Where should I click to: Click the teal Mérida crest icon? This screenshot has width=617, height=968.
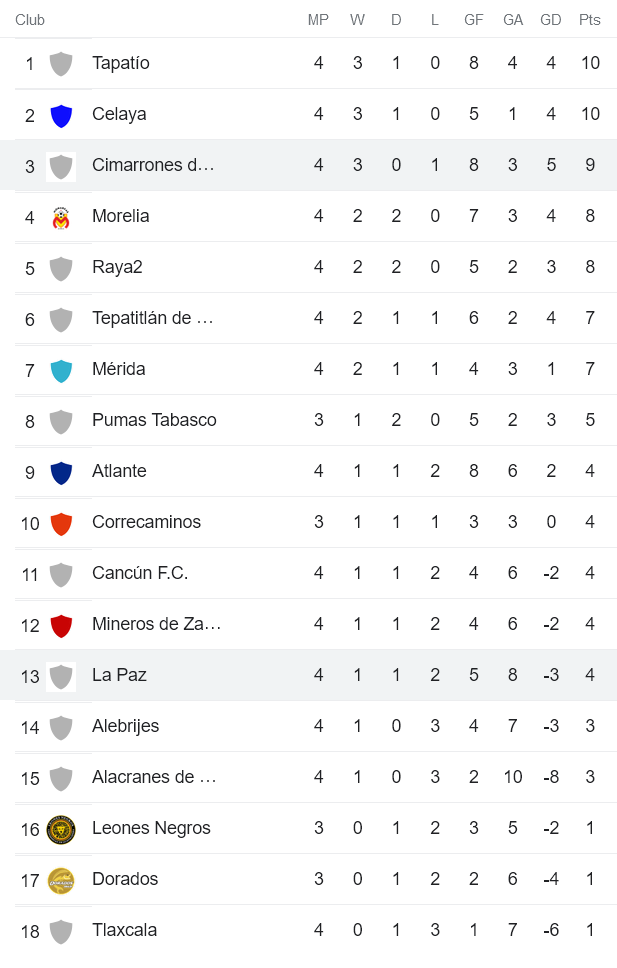(62, 369)
